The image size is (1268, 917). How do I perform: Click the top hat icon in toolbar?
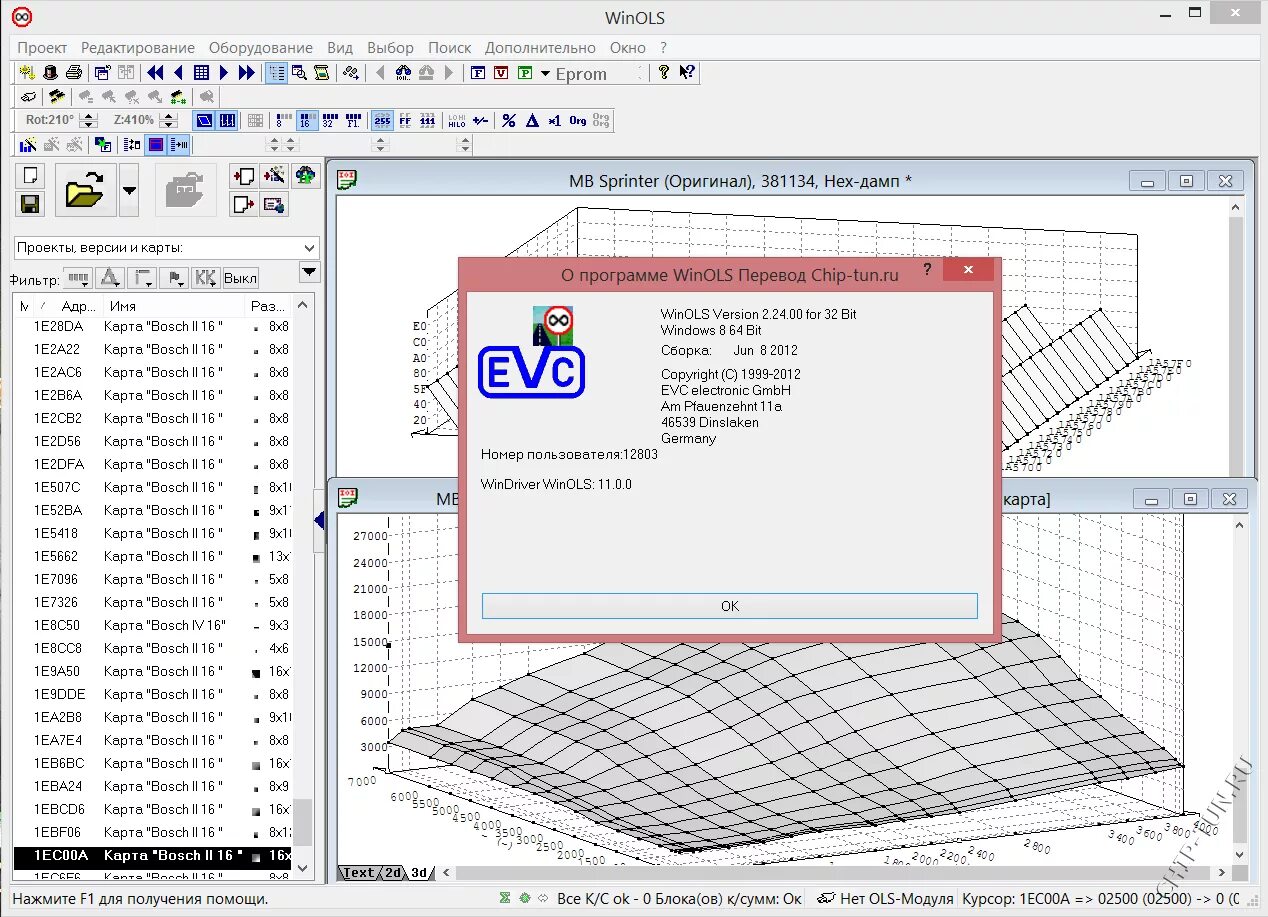click(50, 72)
